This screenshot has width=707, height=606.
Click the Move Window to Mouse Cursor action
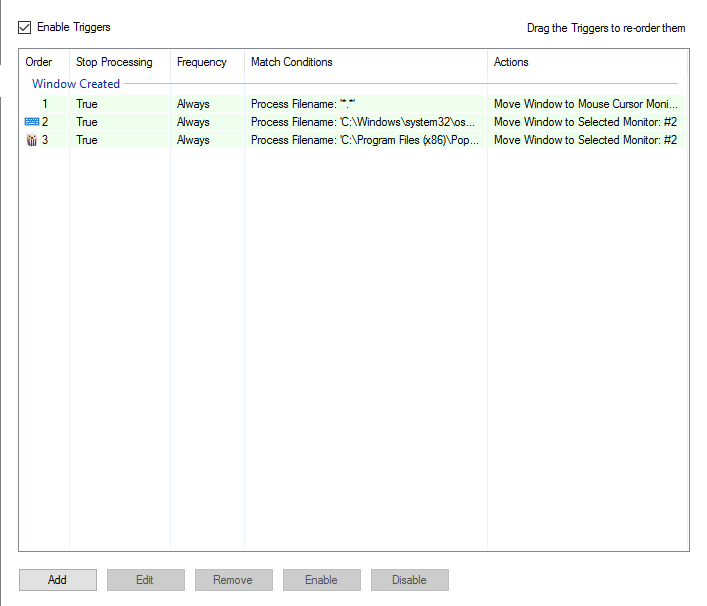(x=585, y=104)
